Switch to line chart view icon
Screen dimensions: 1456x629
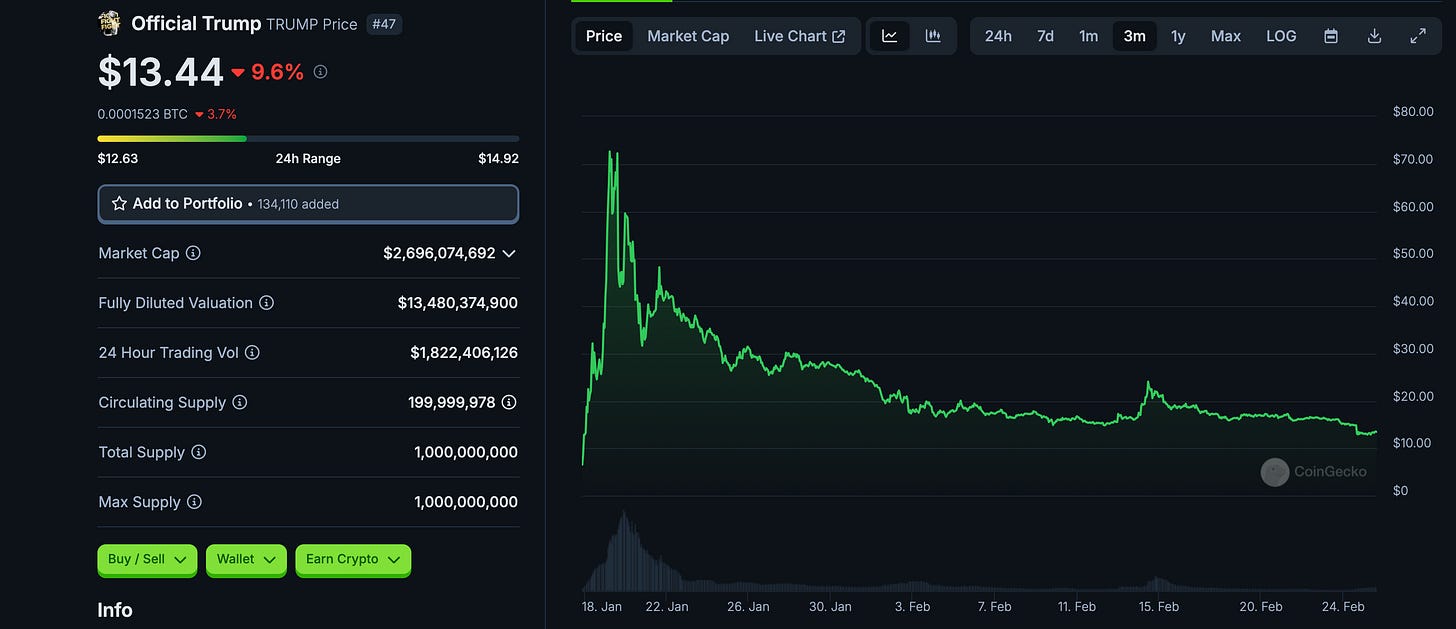[889, 36]
